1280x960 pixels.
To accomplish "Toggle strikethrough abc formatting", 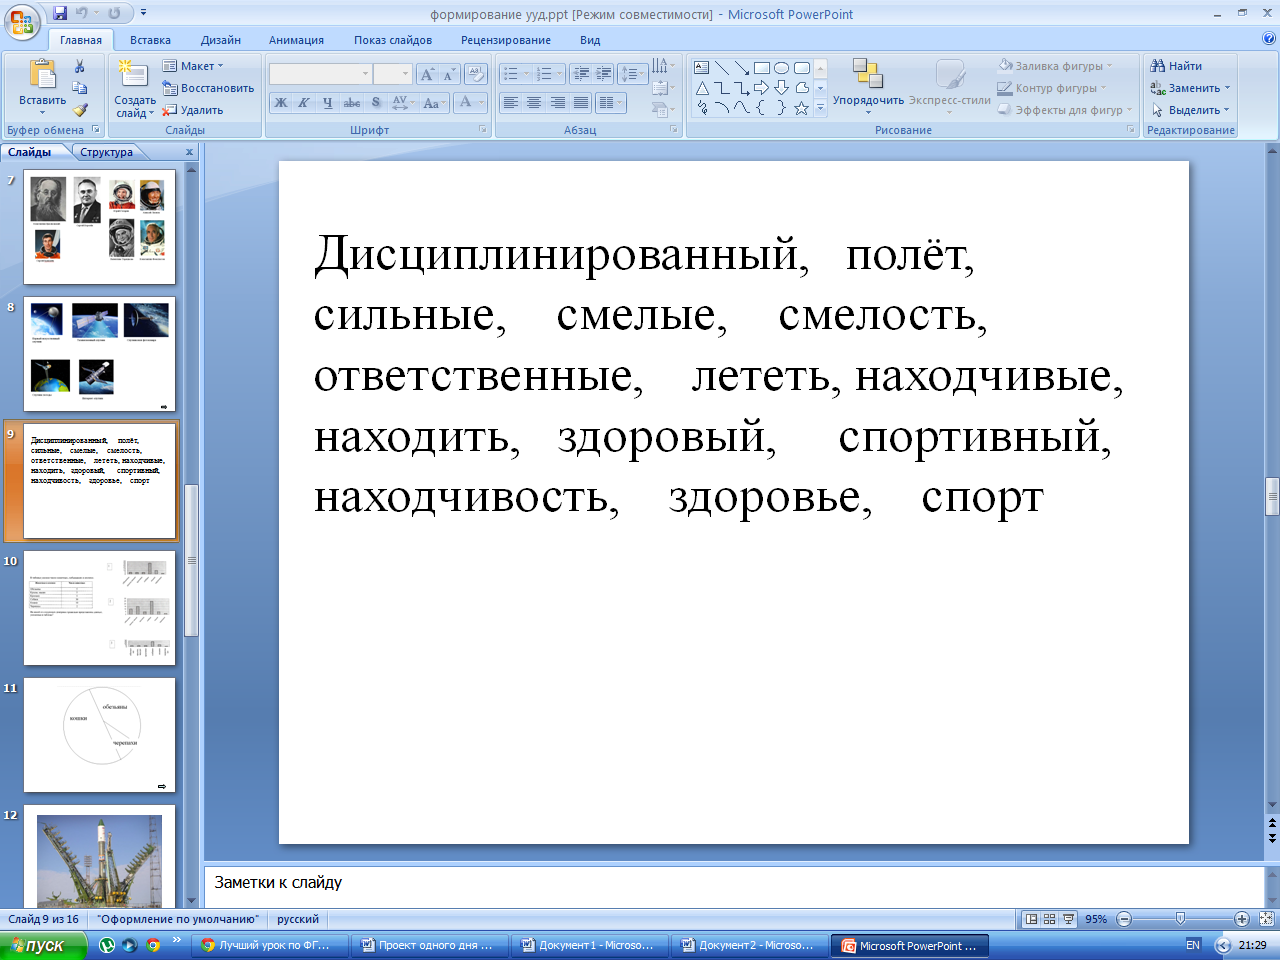I will click(352, 102).
